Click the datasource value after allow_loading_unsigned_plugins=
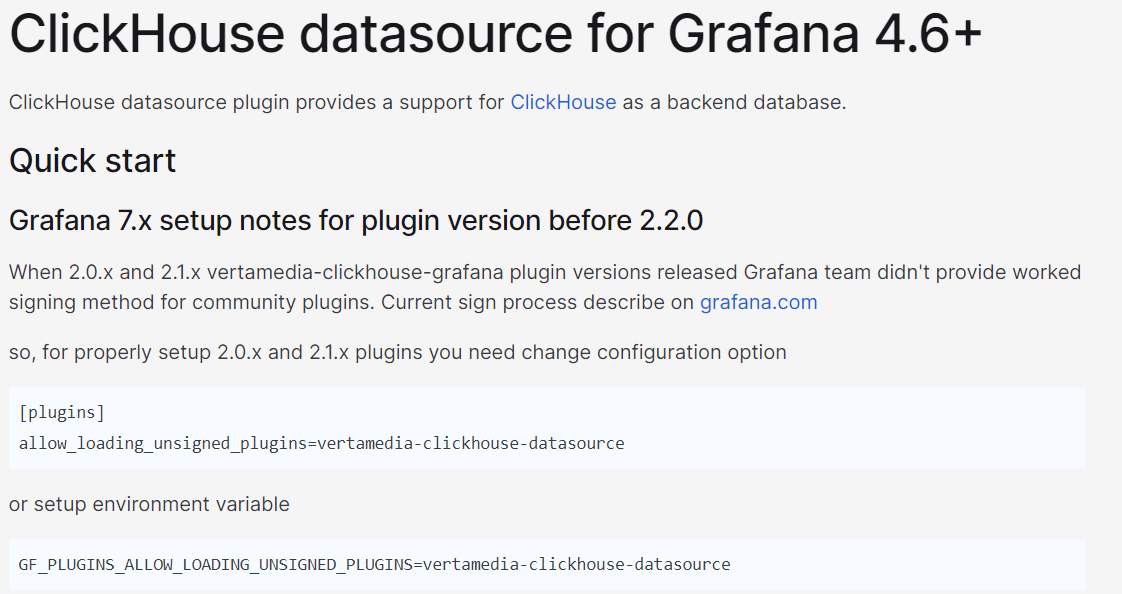The image size is (1122, 594). pos(470,443)
